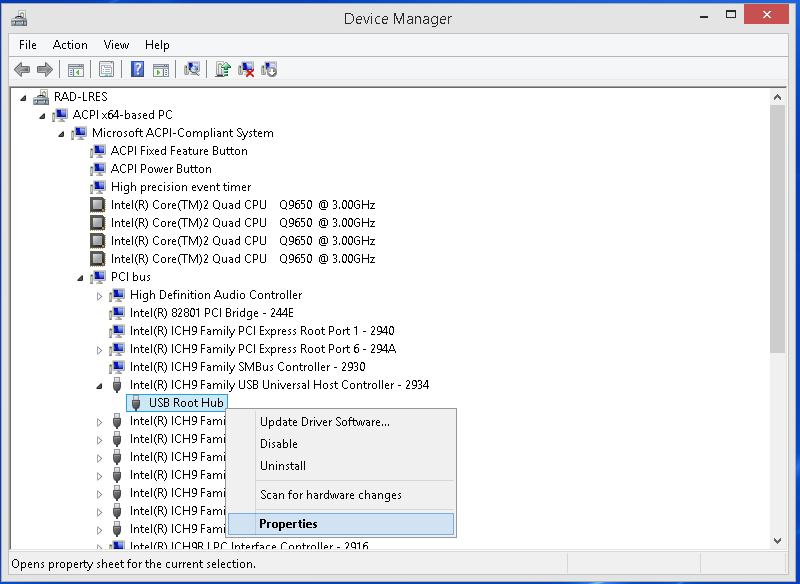Click the Uninstall toolbar icon with red X
800x584 pixels.
tap(246, 69)
